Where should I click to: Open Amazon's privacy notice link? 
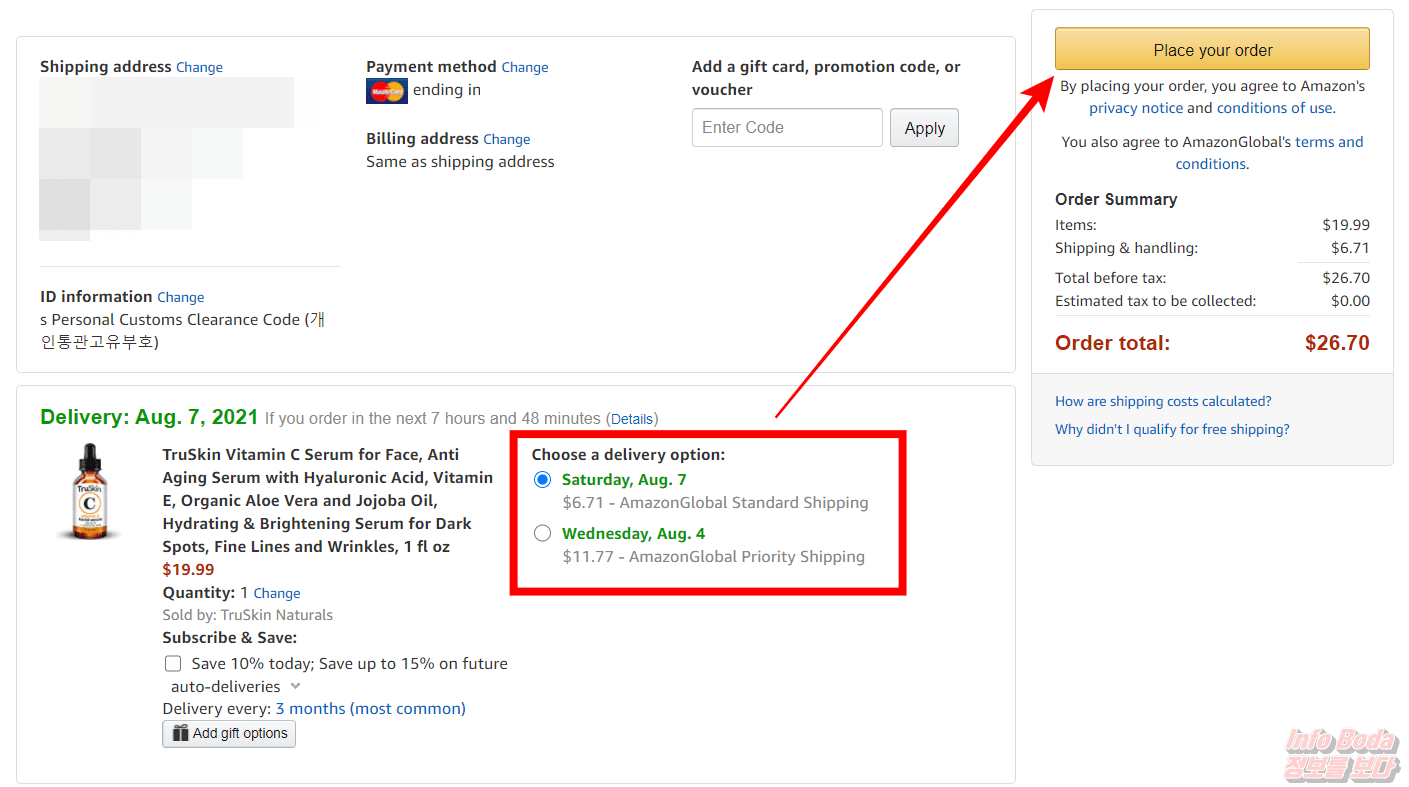click(1136, 108)
